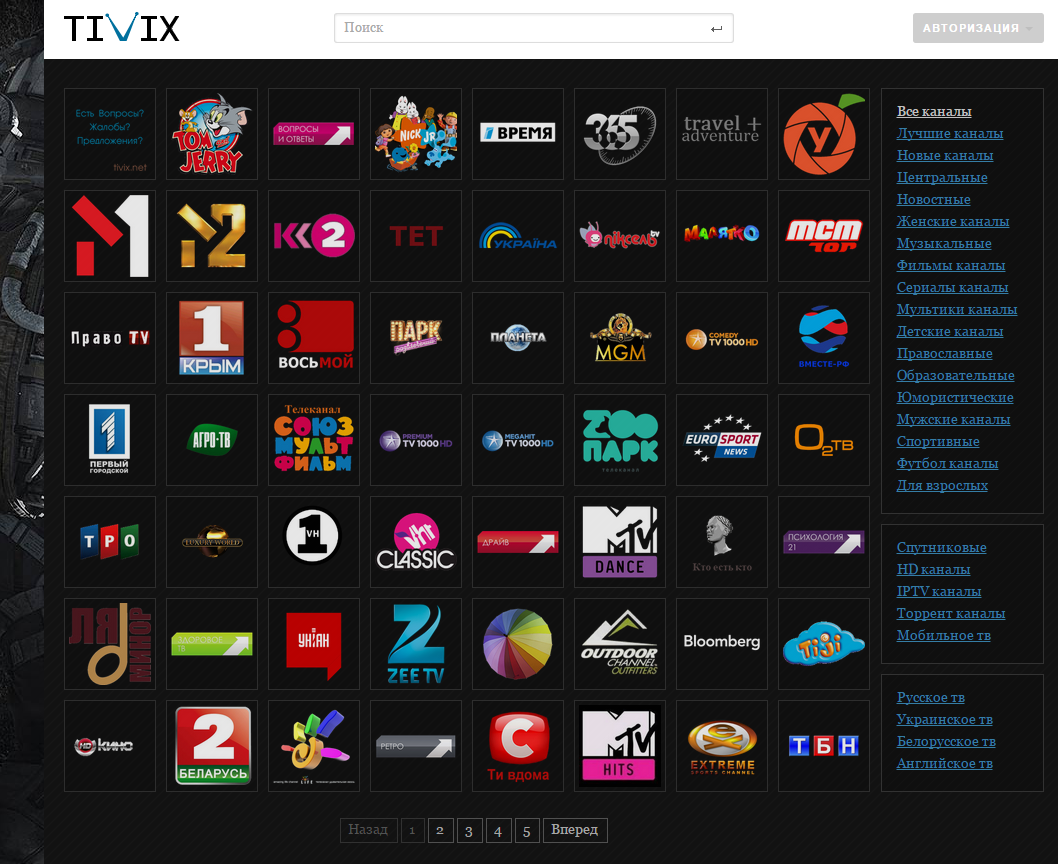Expand the Авторизация dropdown
The height and width of the screenshot is (864, 1058).
pos(977,28)
